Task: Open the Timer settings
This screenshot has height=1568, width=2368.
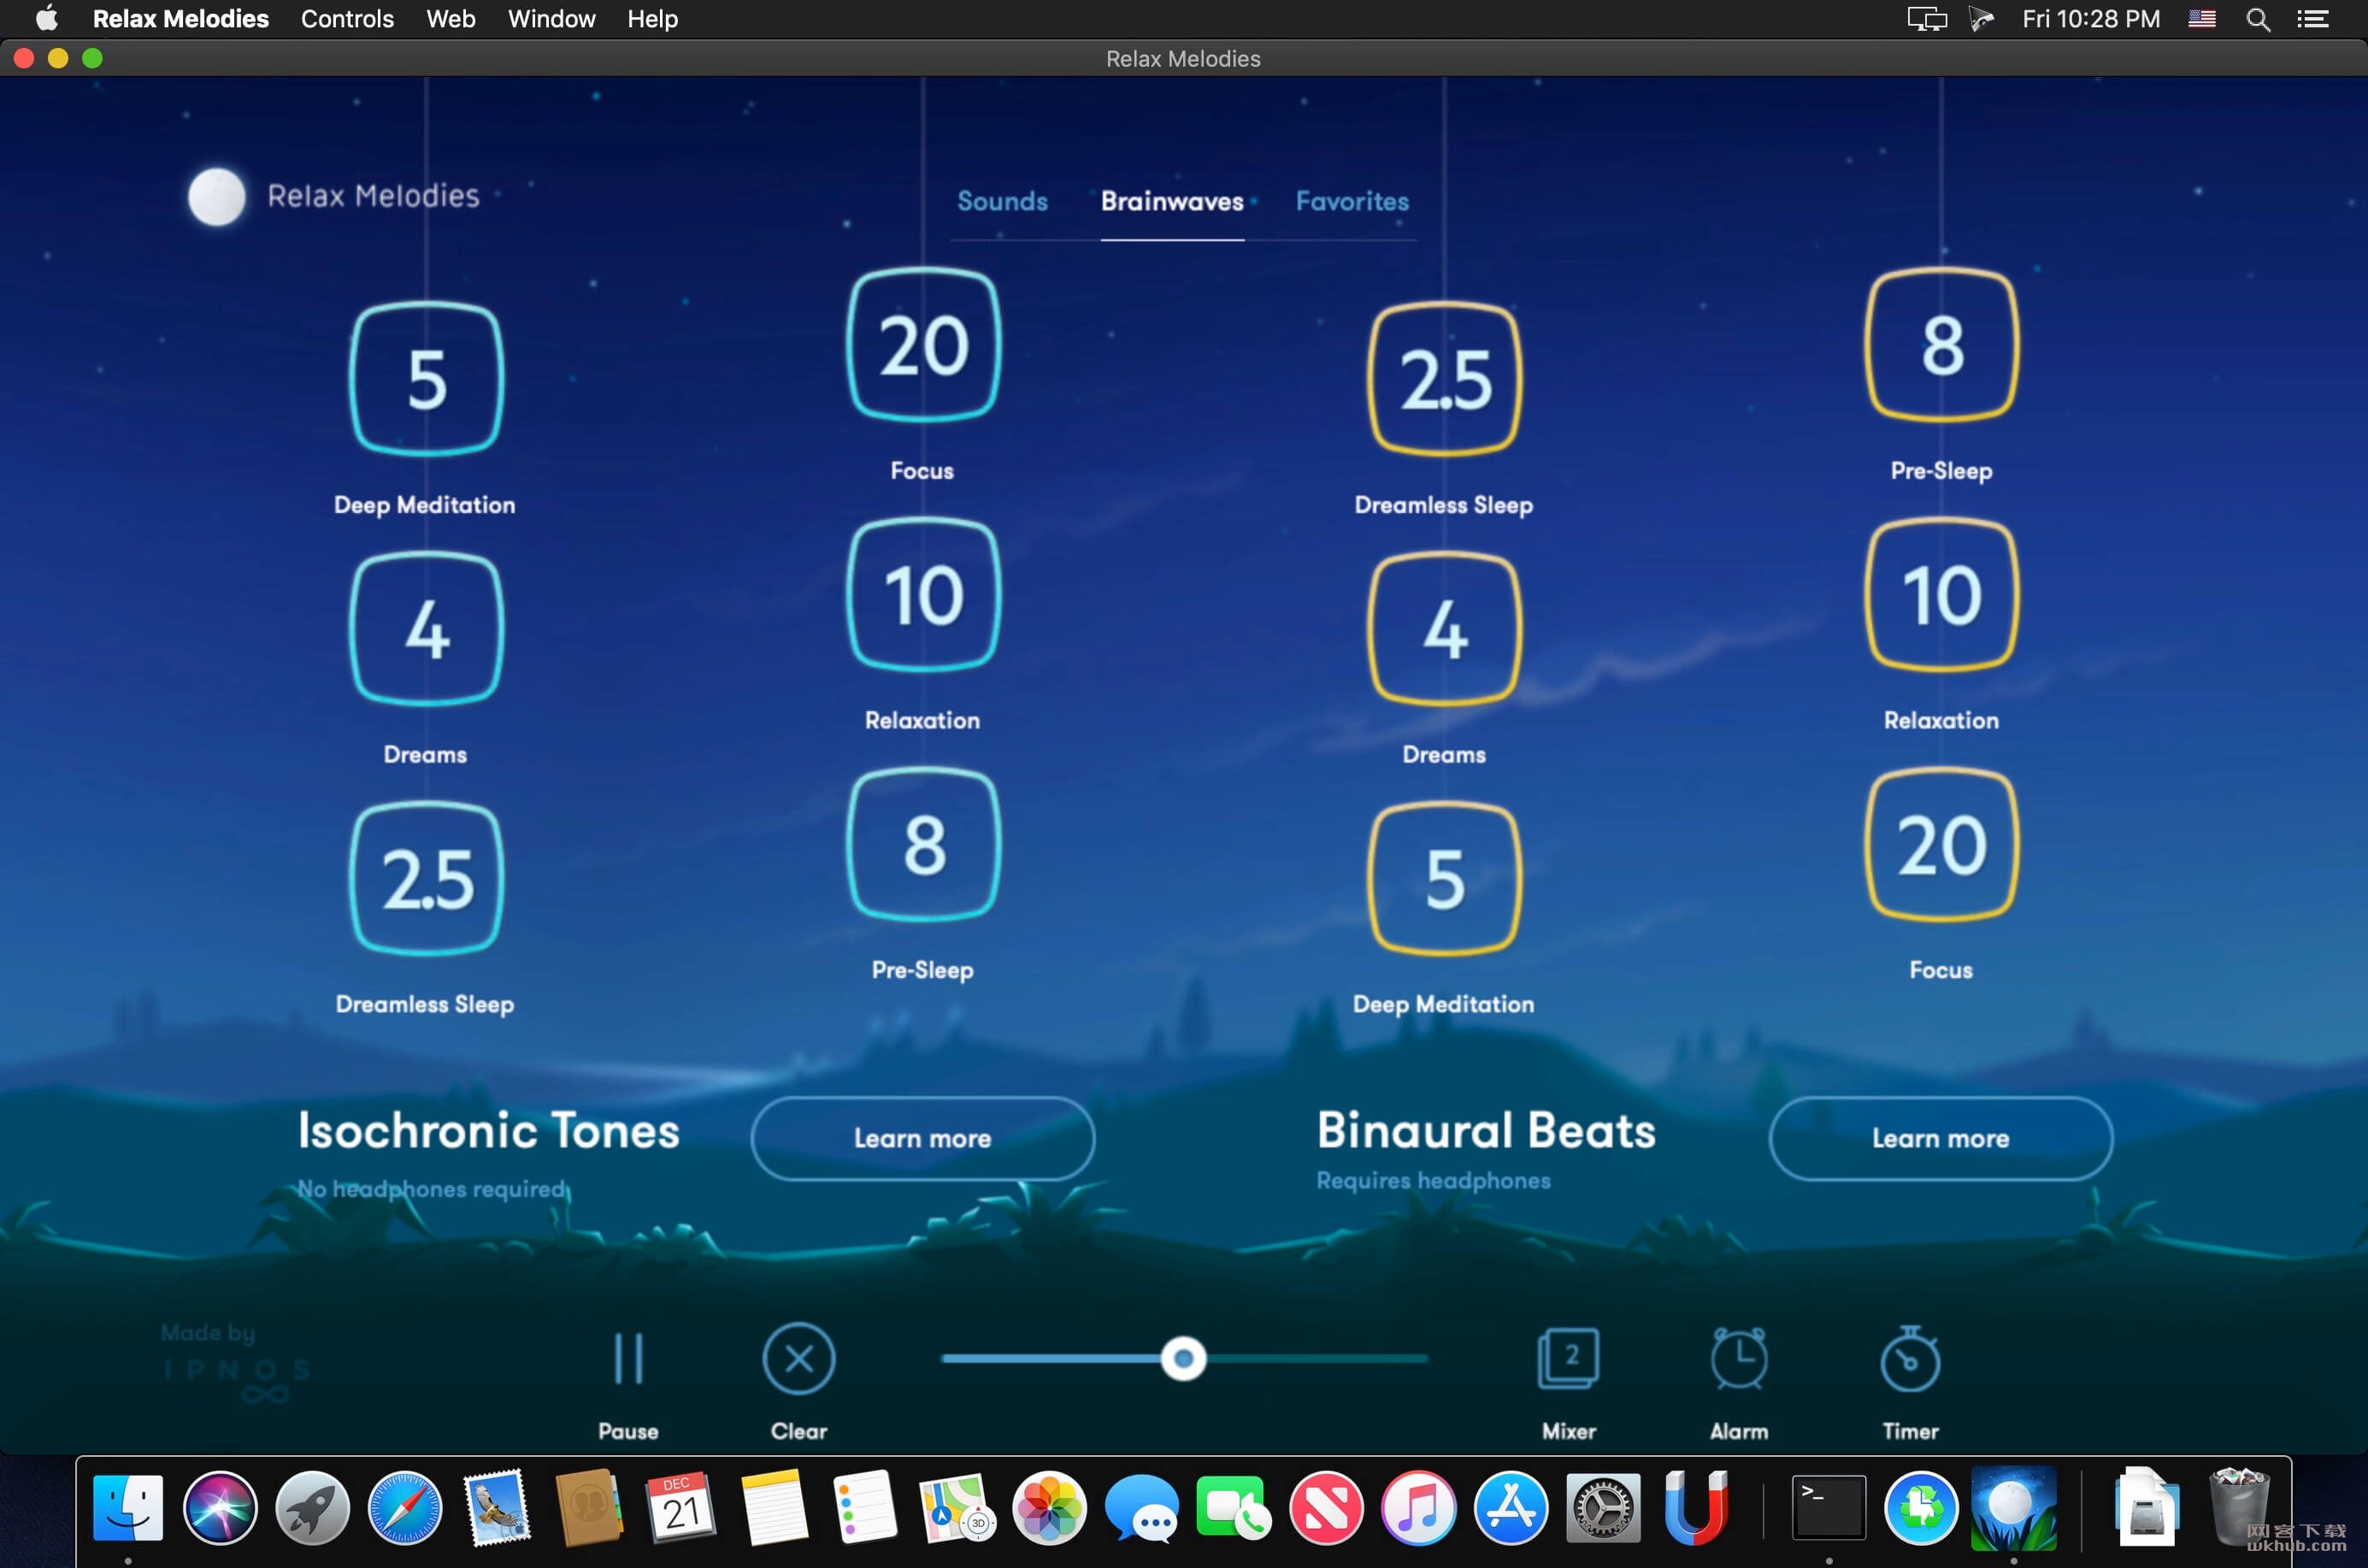Action: (1910, 1360)
